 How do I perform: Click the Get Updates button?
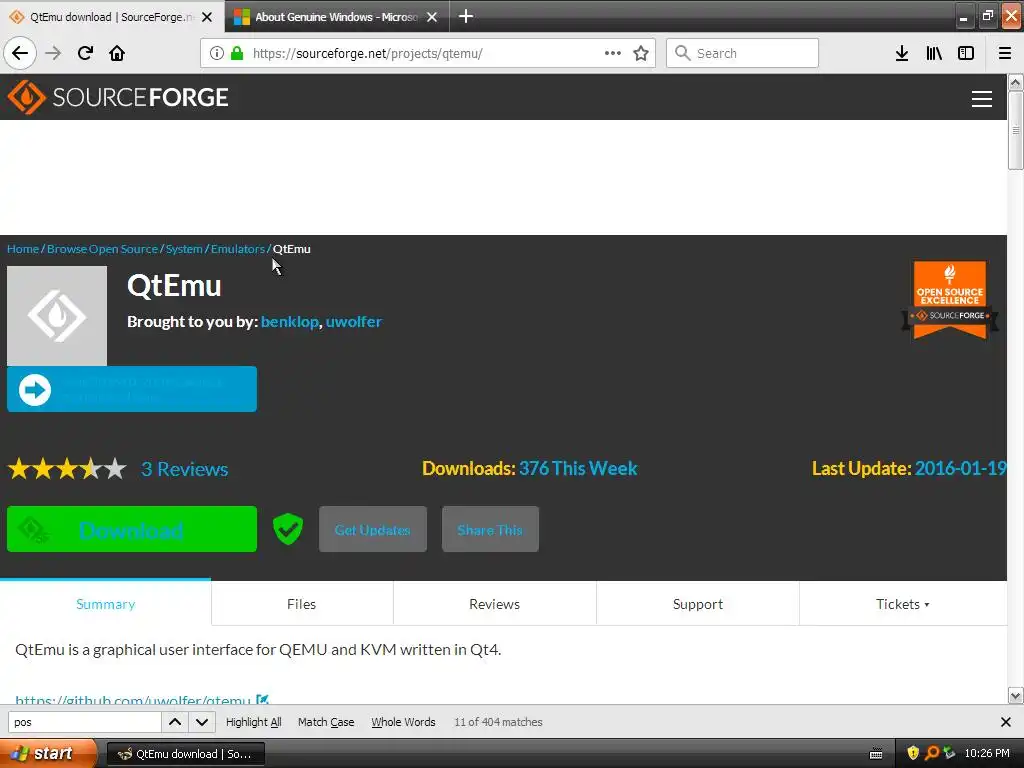[372, 529]
